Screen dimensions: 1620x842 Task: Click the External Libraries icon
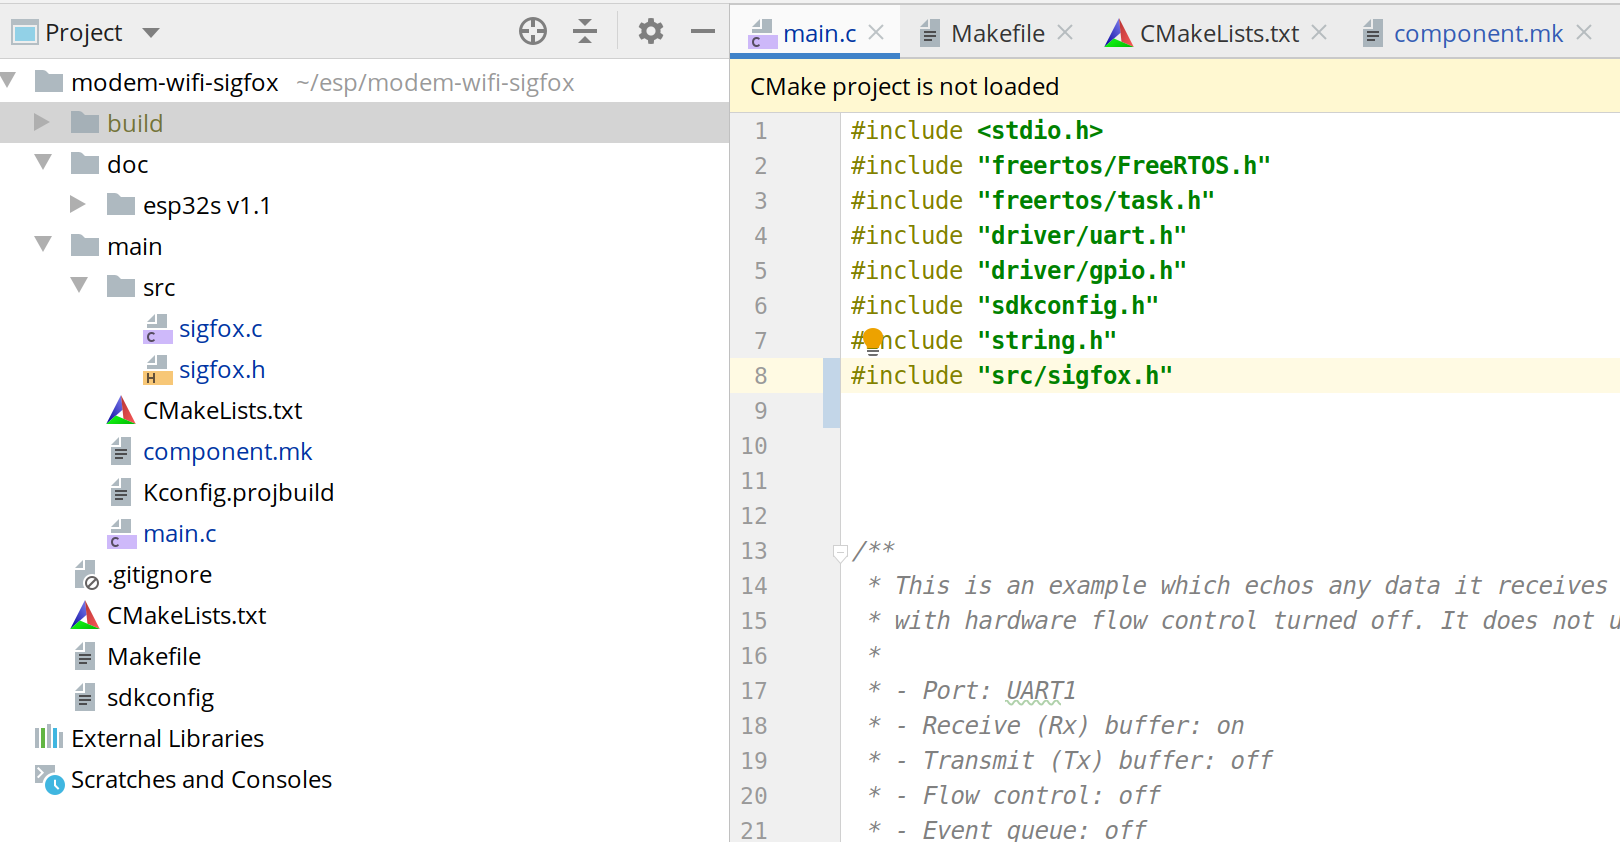pyautogui.click(x=49, y=738)
